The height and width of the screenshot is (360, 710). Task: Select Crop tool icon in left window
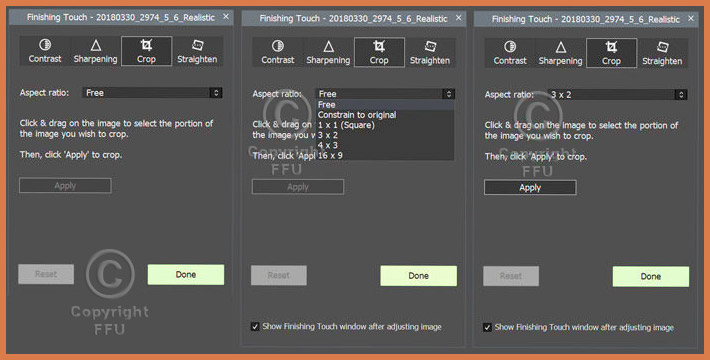tap(146, 51)
